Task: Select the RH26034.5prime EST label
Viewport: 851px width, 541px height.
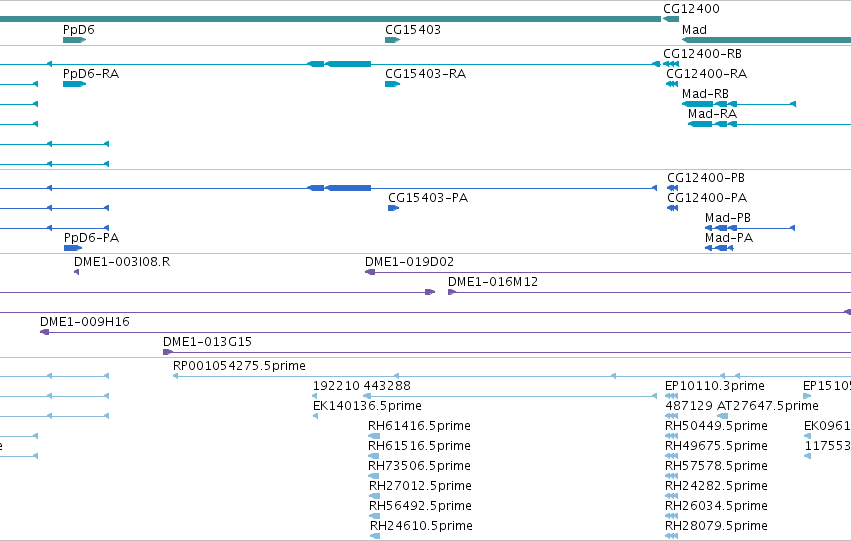Action: (x=716, y=507)
